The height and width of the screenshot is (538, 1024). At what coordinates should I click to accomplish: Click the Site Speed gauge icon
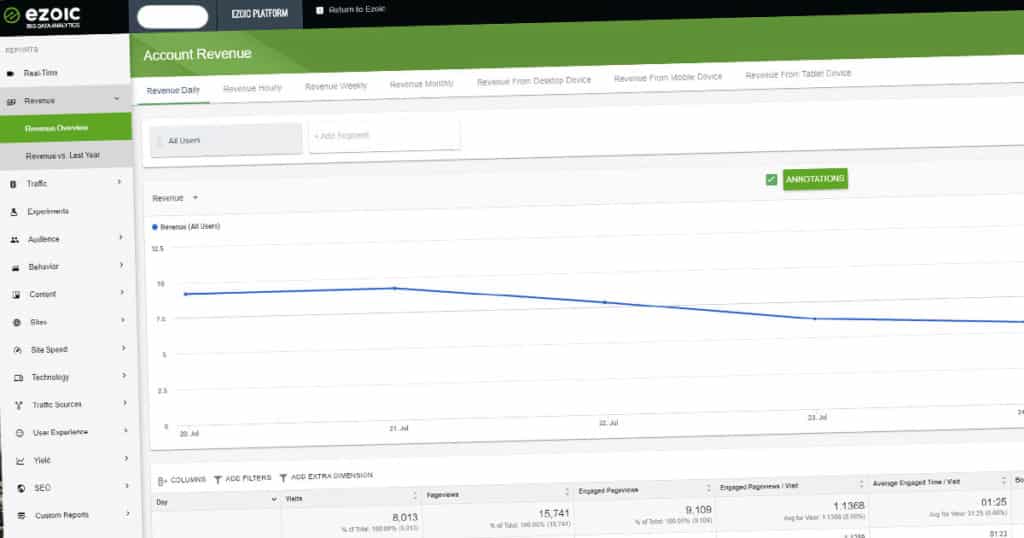18,351
